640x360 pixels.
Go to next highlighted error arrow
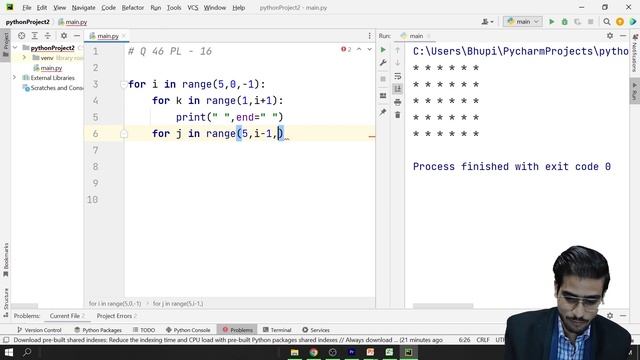pos(369,49)
